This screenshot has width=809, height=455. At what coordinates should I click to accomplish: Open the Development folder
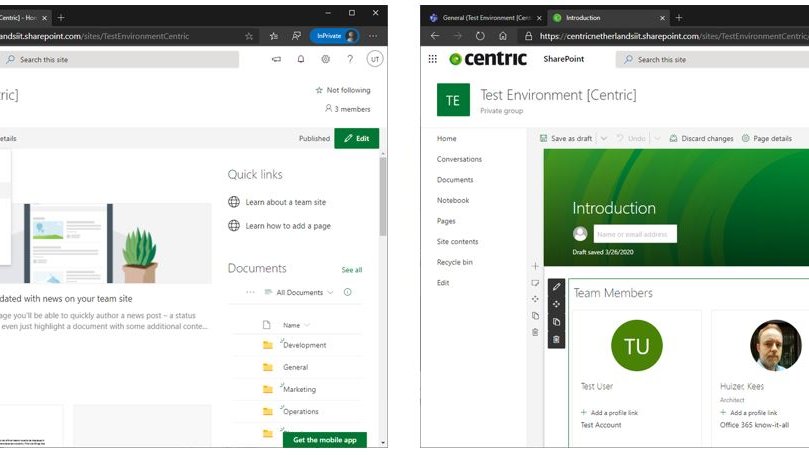(x=304, y=345)
